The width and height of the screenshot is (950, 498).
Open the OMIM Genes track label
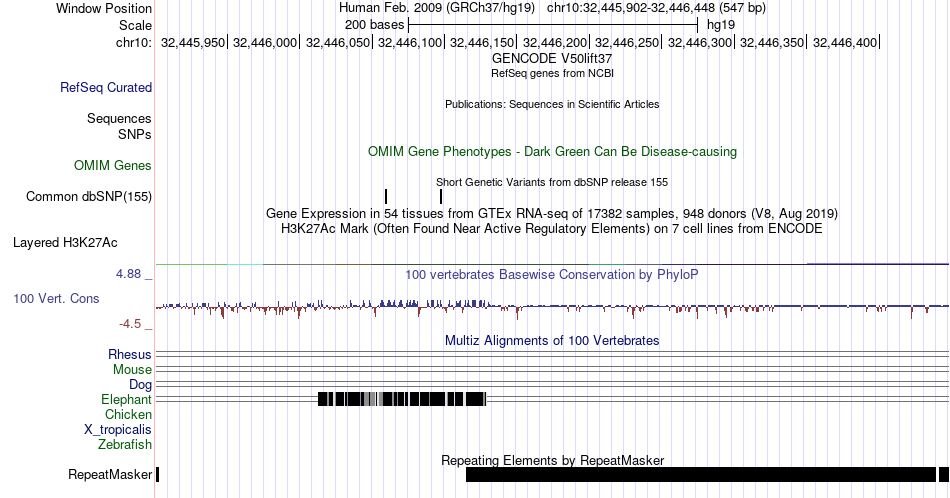(x=113, y=165)
